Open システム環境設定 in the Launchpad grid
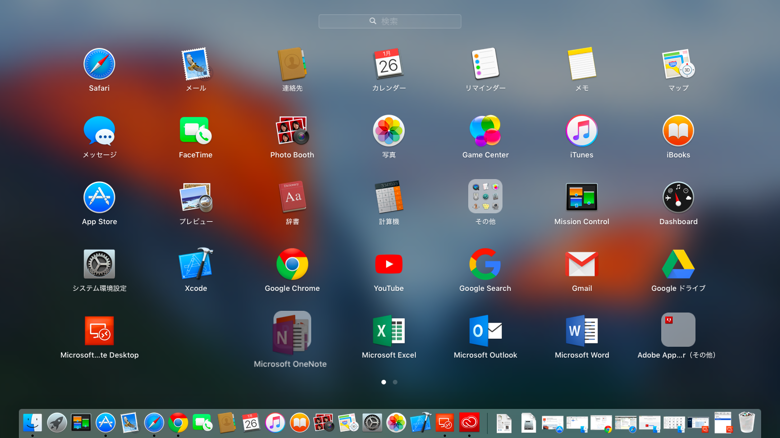Screen dimensions: 780x438 coord(99,264)
